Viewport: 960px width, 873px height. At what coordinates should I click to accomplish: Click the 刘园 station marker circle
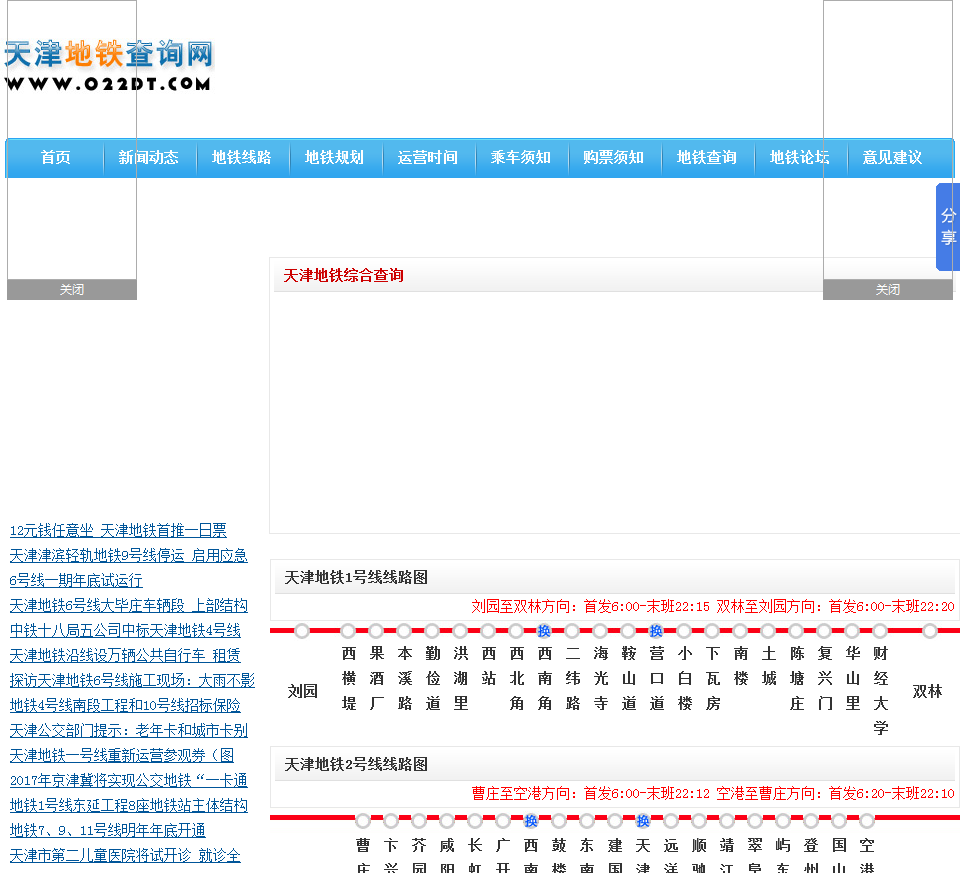[x=302, y=631]
